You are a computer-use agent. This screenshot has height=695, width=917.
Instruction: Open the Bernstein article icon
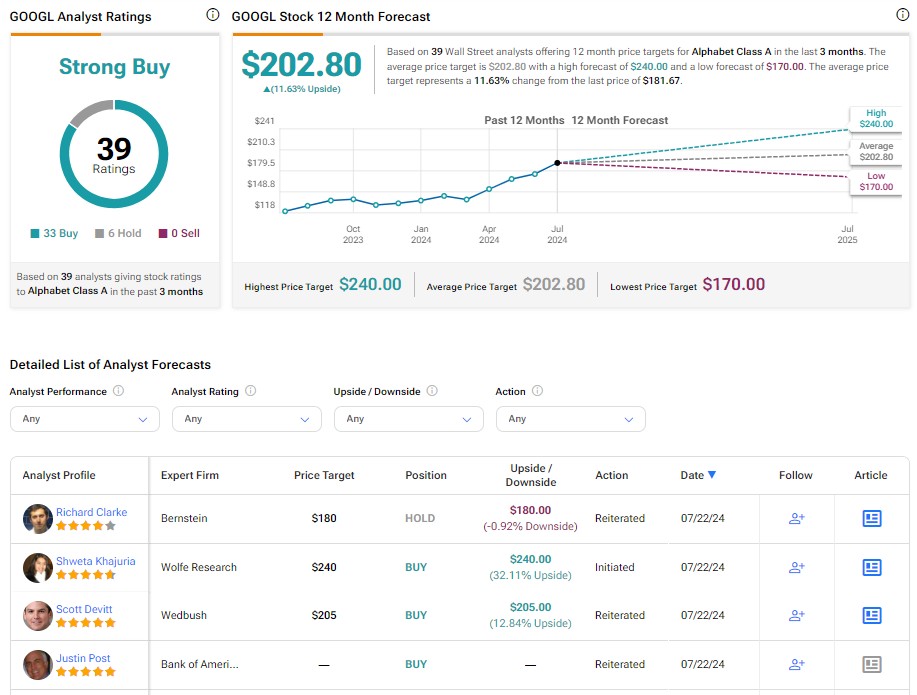[x=871, y=518]
